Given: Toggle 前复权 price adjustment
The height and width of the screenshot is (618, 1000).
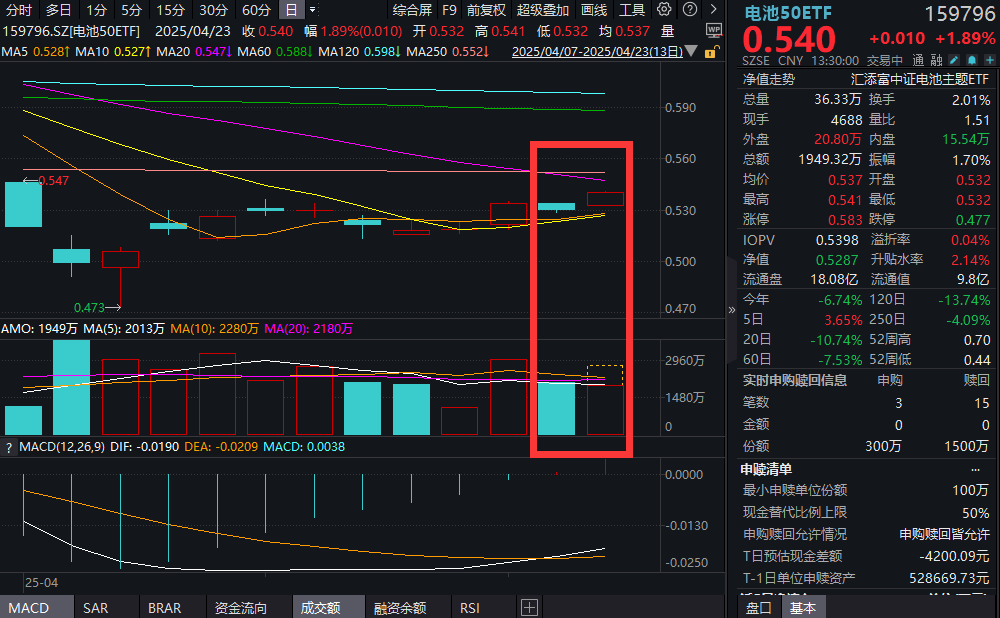Looking at the screenshot, I should [x=486, y=10].
